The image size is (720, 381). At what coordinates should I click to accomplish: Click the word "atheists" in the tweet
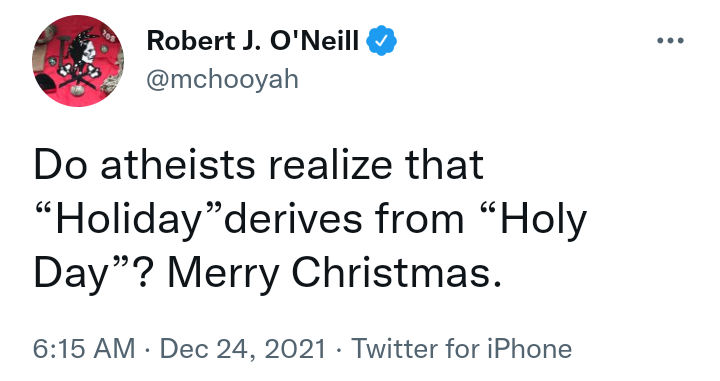click(x=178, y=164)
